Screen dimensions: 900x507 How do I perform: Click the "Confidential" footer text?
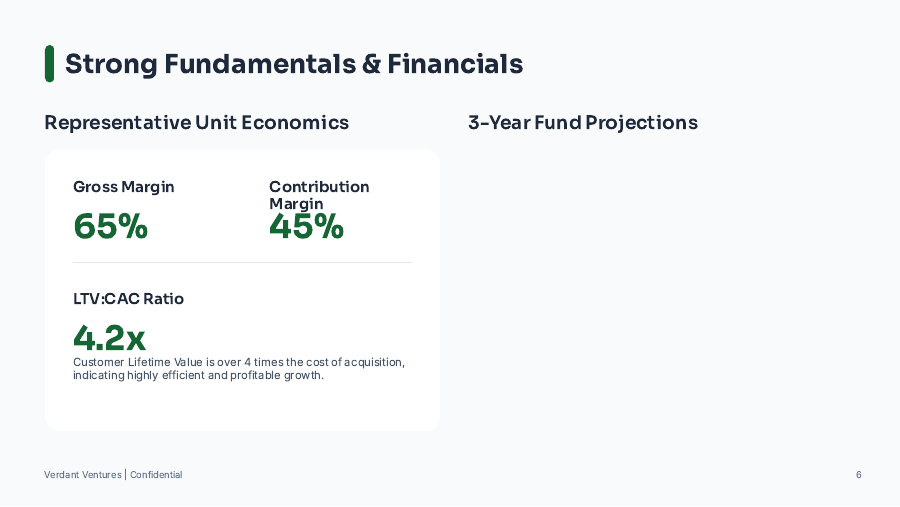156,475
